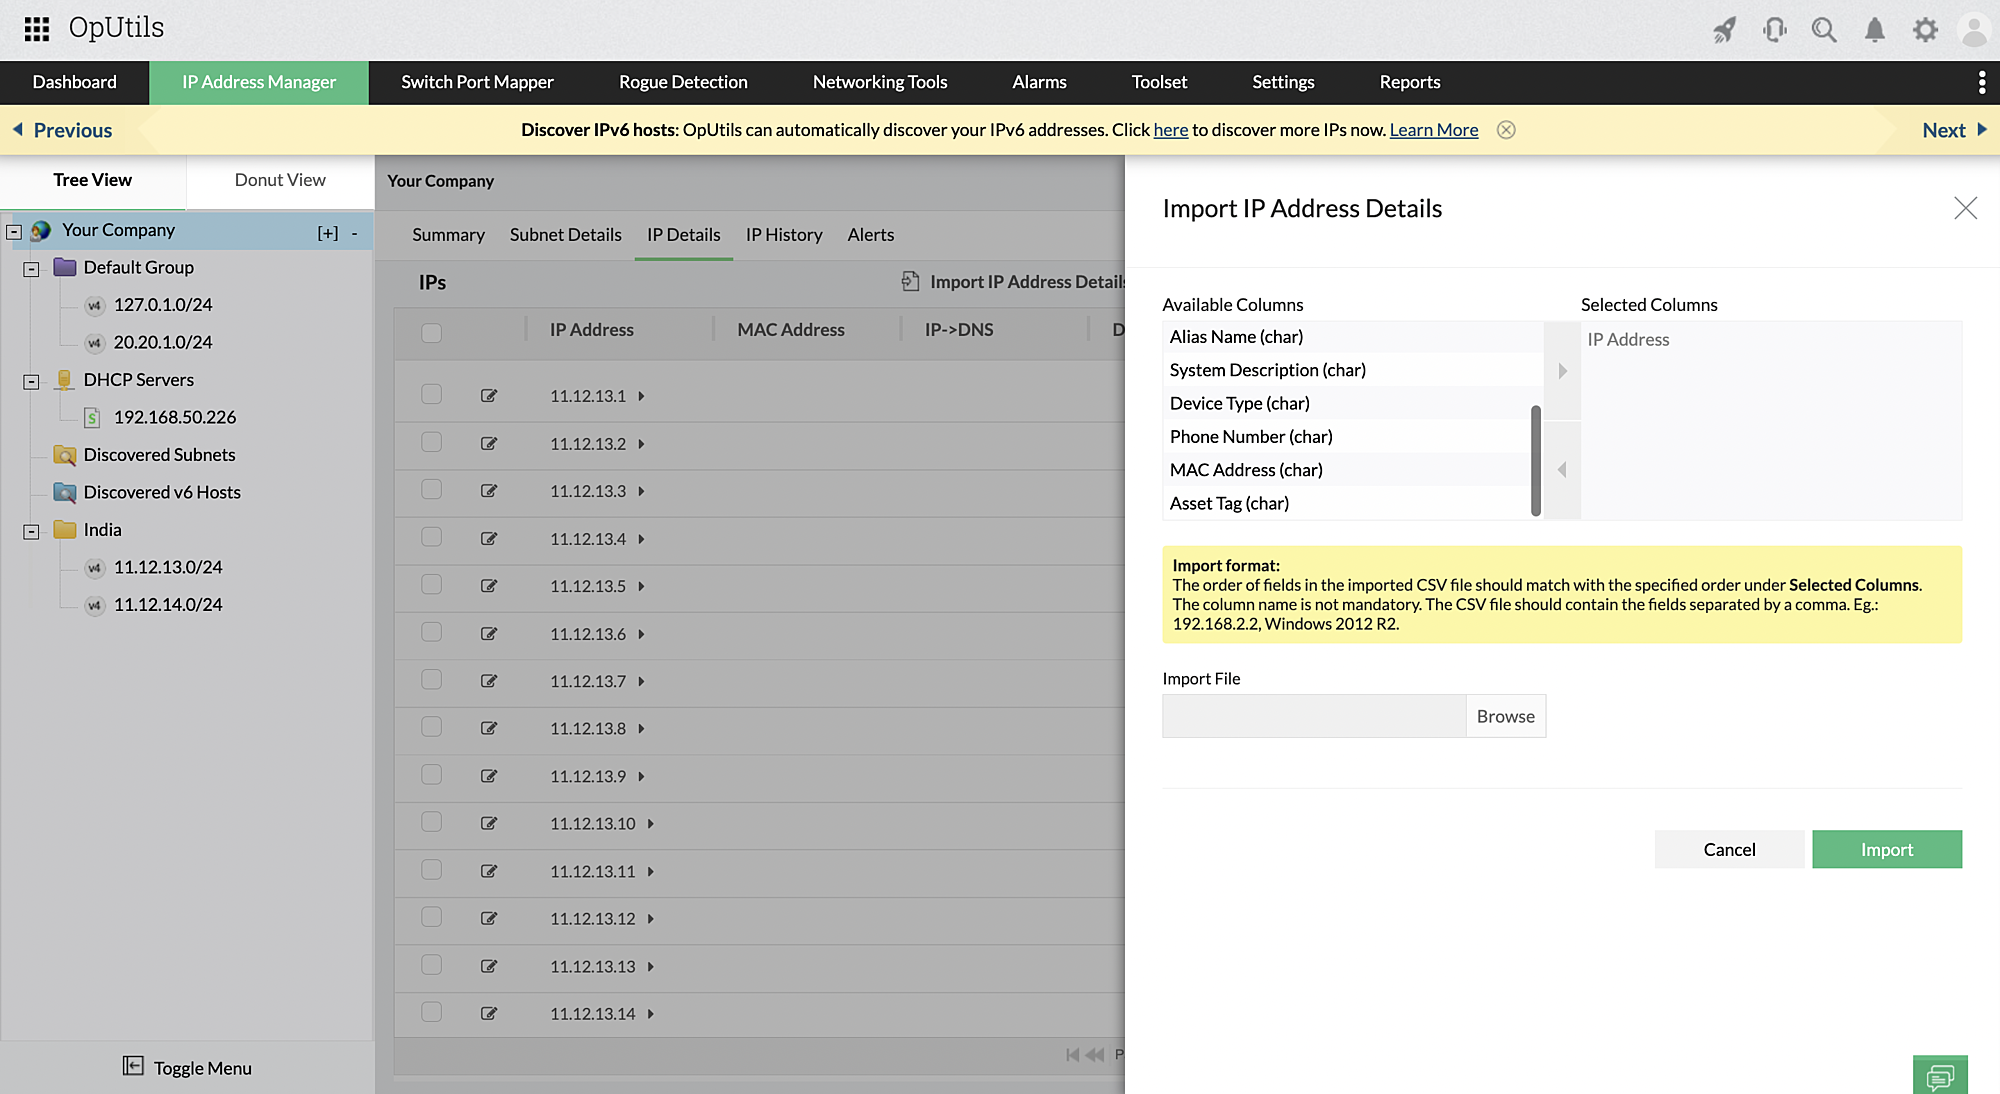Open the Switch Port Mapper menu
Viewport: 2000px width, 1094px height.
click(x=477, y=82)
